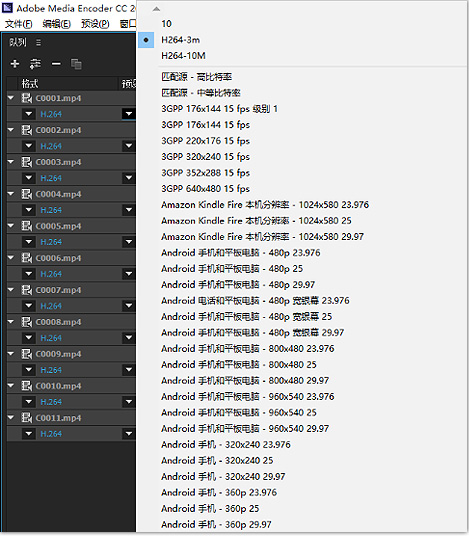The width and height of the screenshot is (469, 540).
Task: Click the H.264 format link under C0007.mp4
Action: 51,306
